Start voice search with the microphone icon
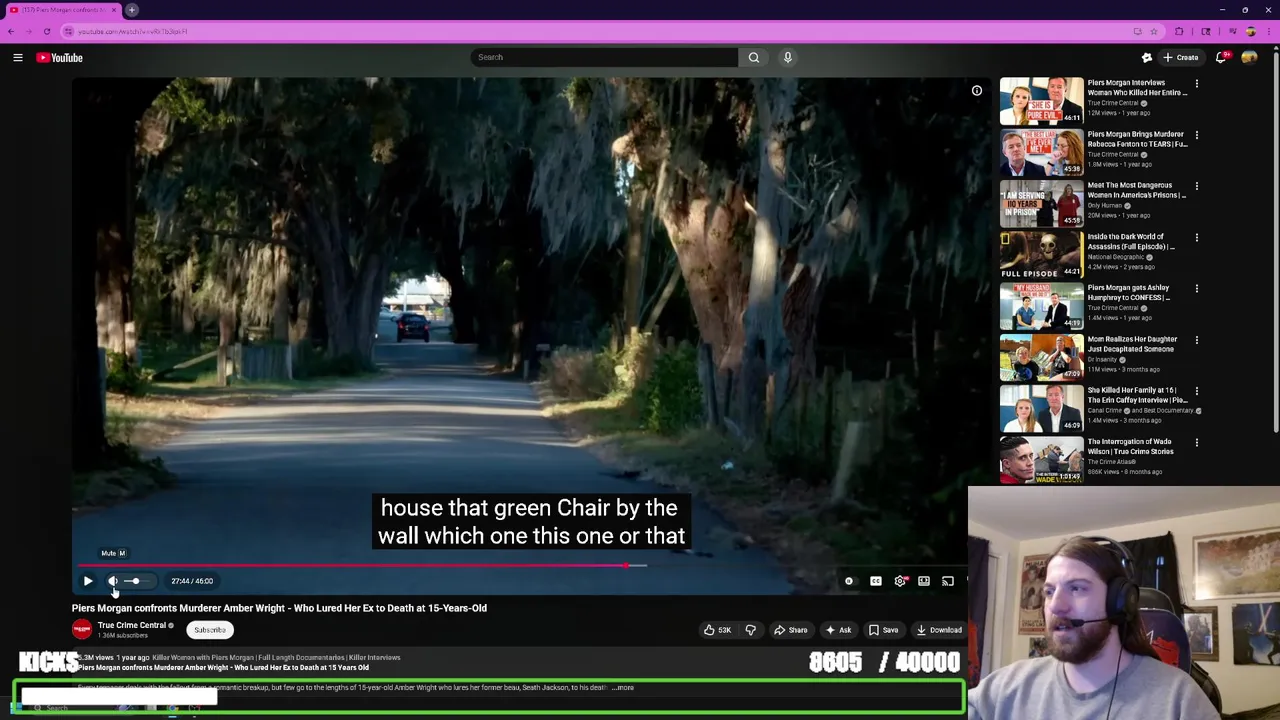The image size is (1280, 720). pyautogui.click(x=788, y=57)
